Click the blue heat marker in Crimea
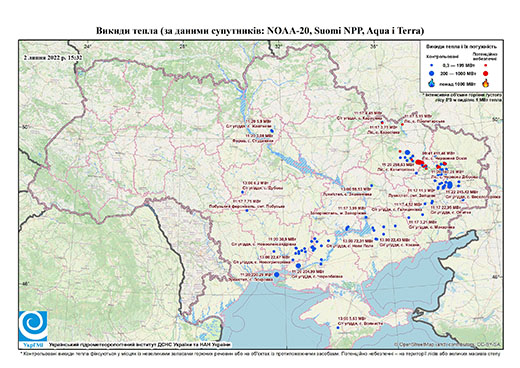The width and height of the screenshot is (520, 368). (x=338, y=328)
